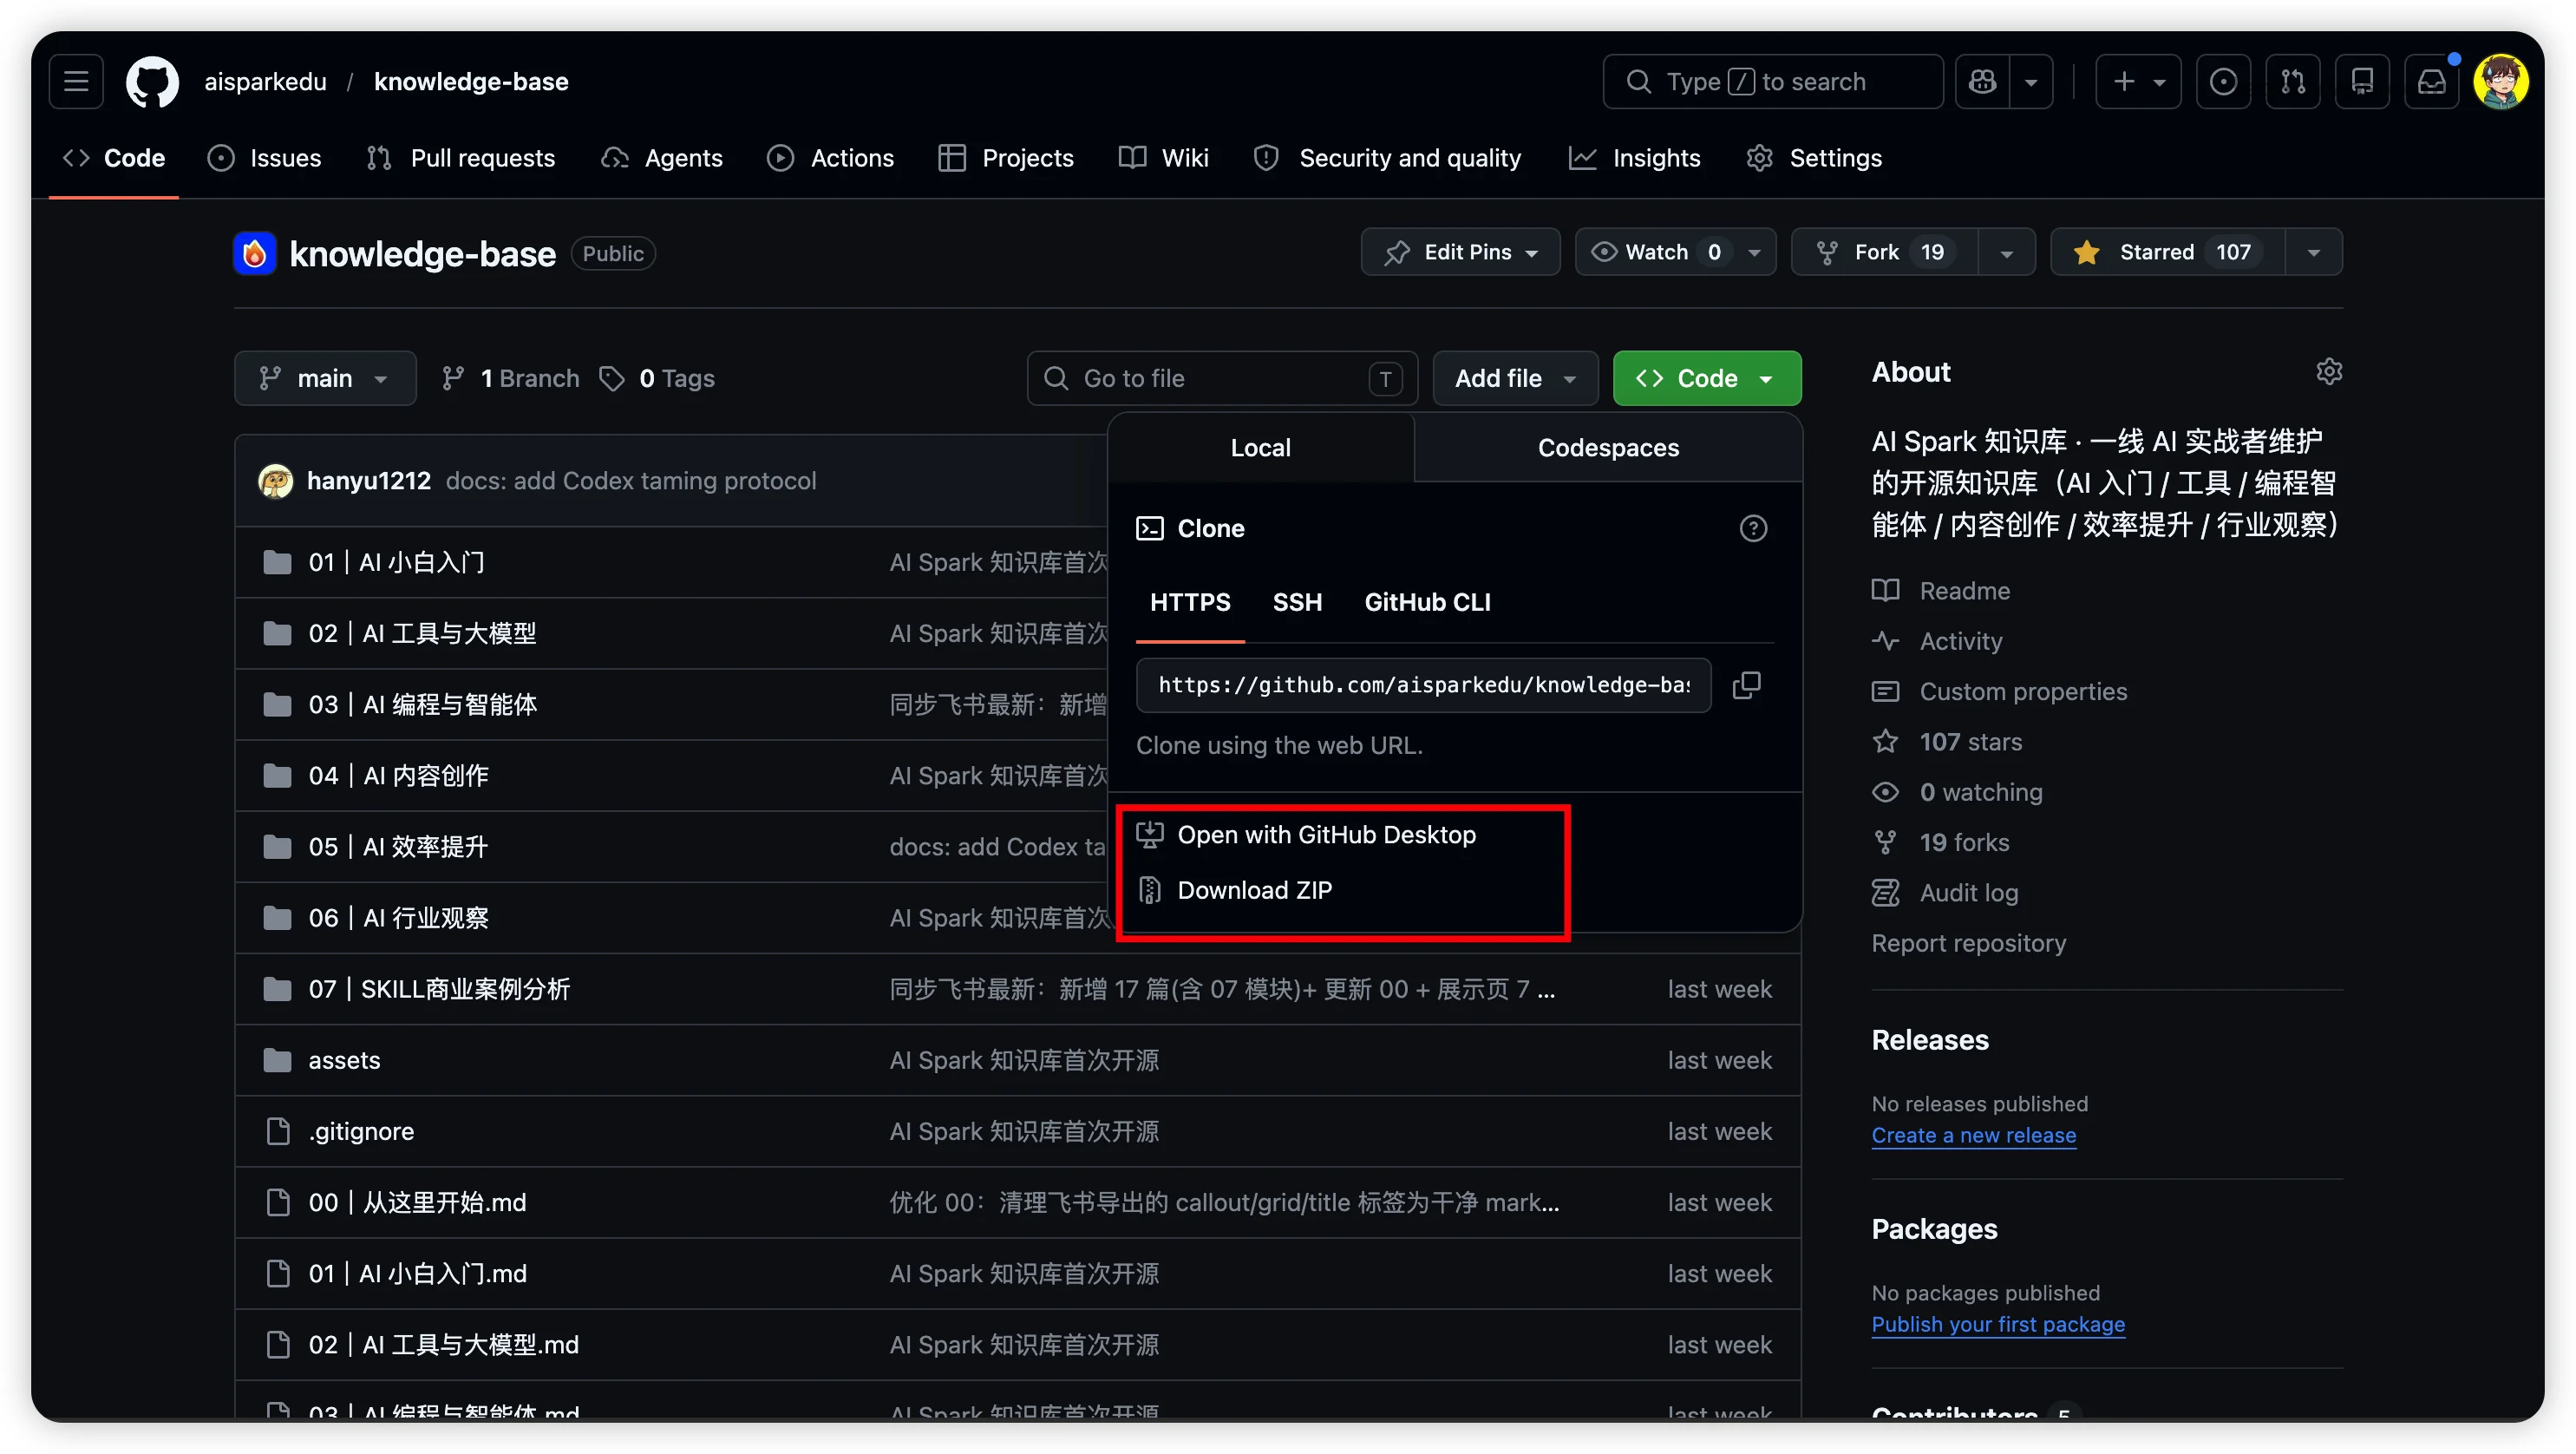Image resolution: width=2576 pixels, height=1454 pixels.
Task: Expand the star lists caret next to Starred
Action: (2313, 252)
